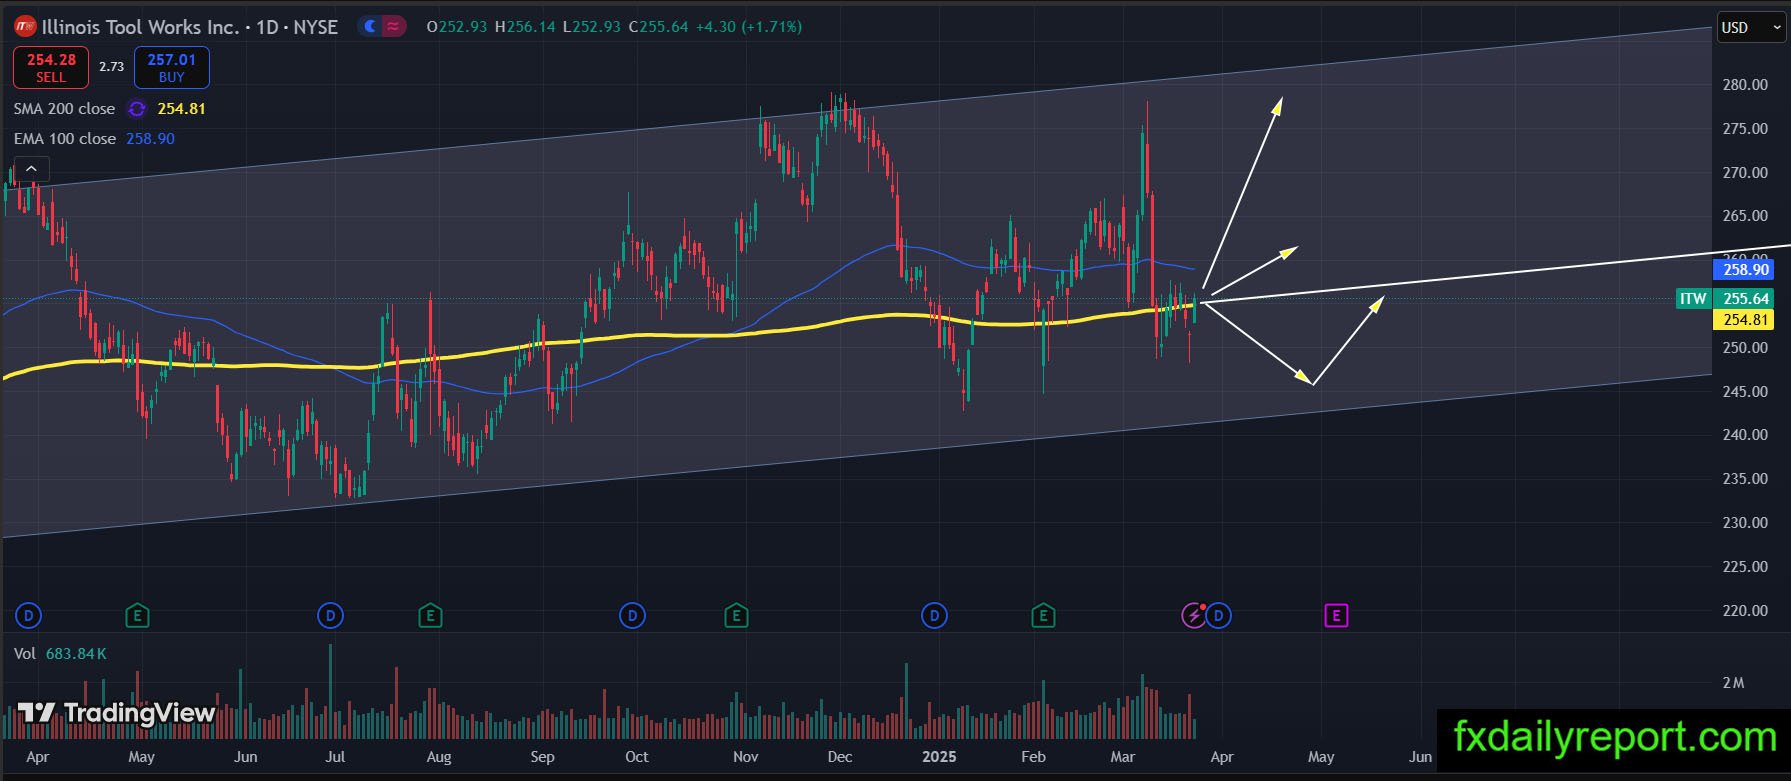The image size is (1791, 781).
Task: Click the 245.00 price axis label
Action: (1745, 392)
